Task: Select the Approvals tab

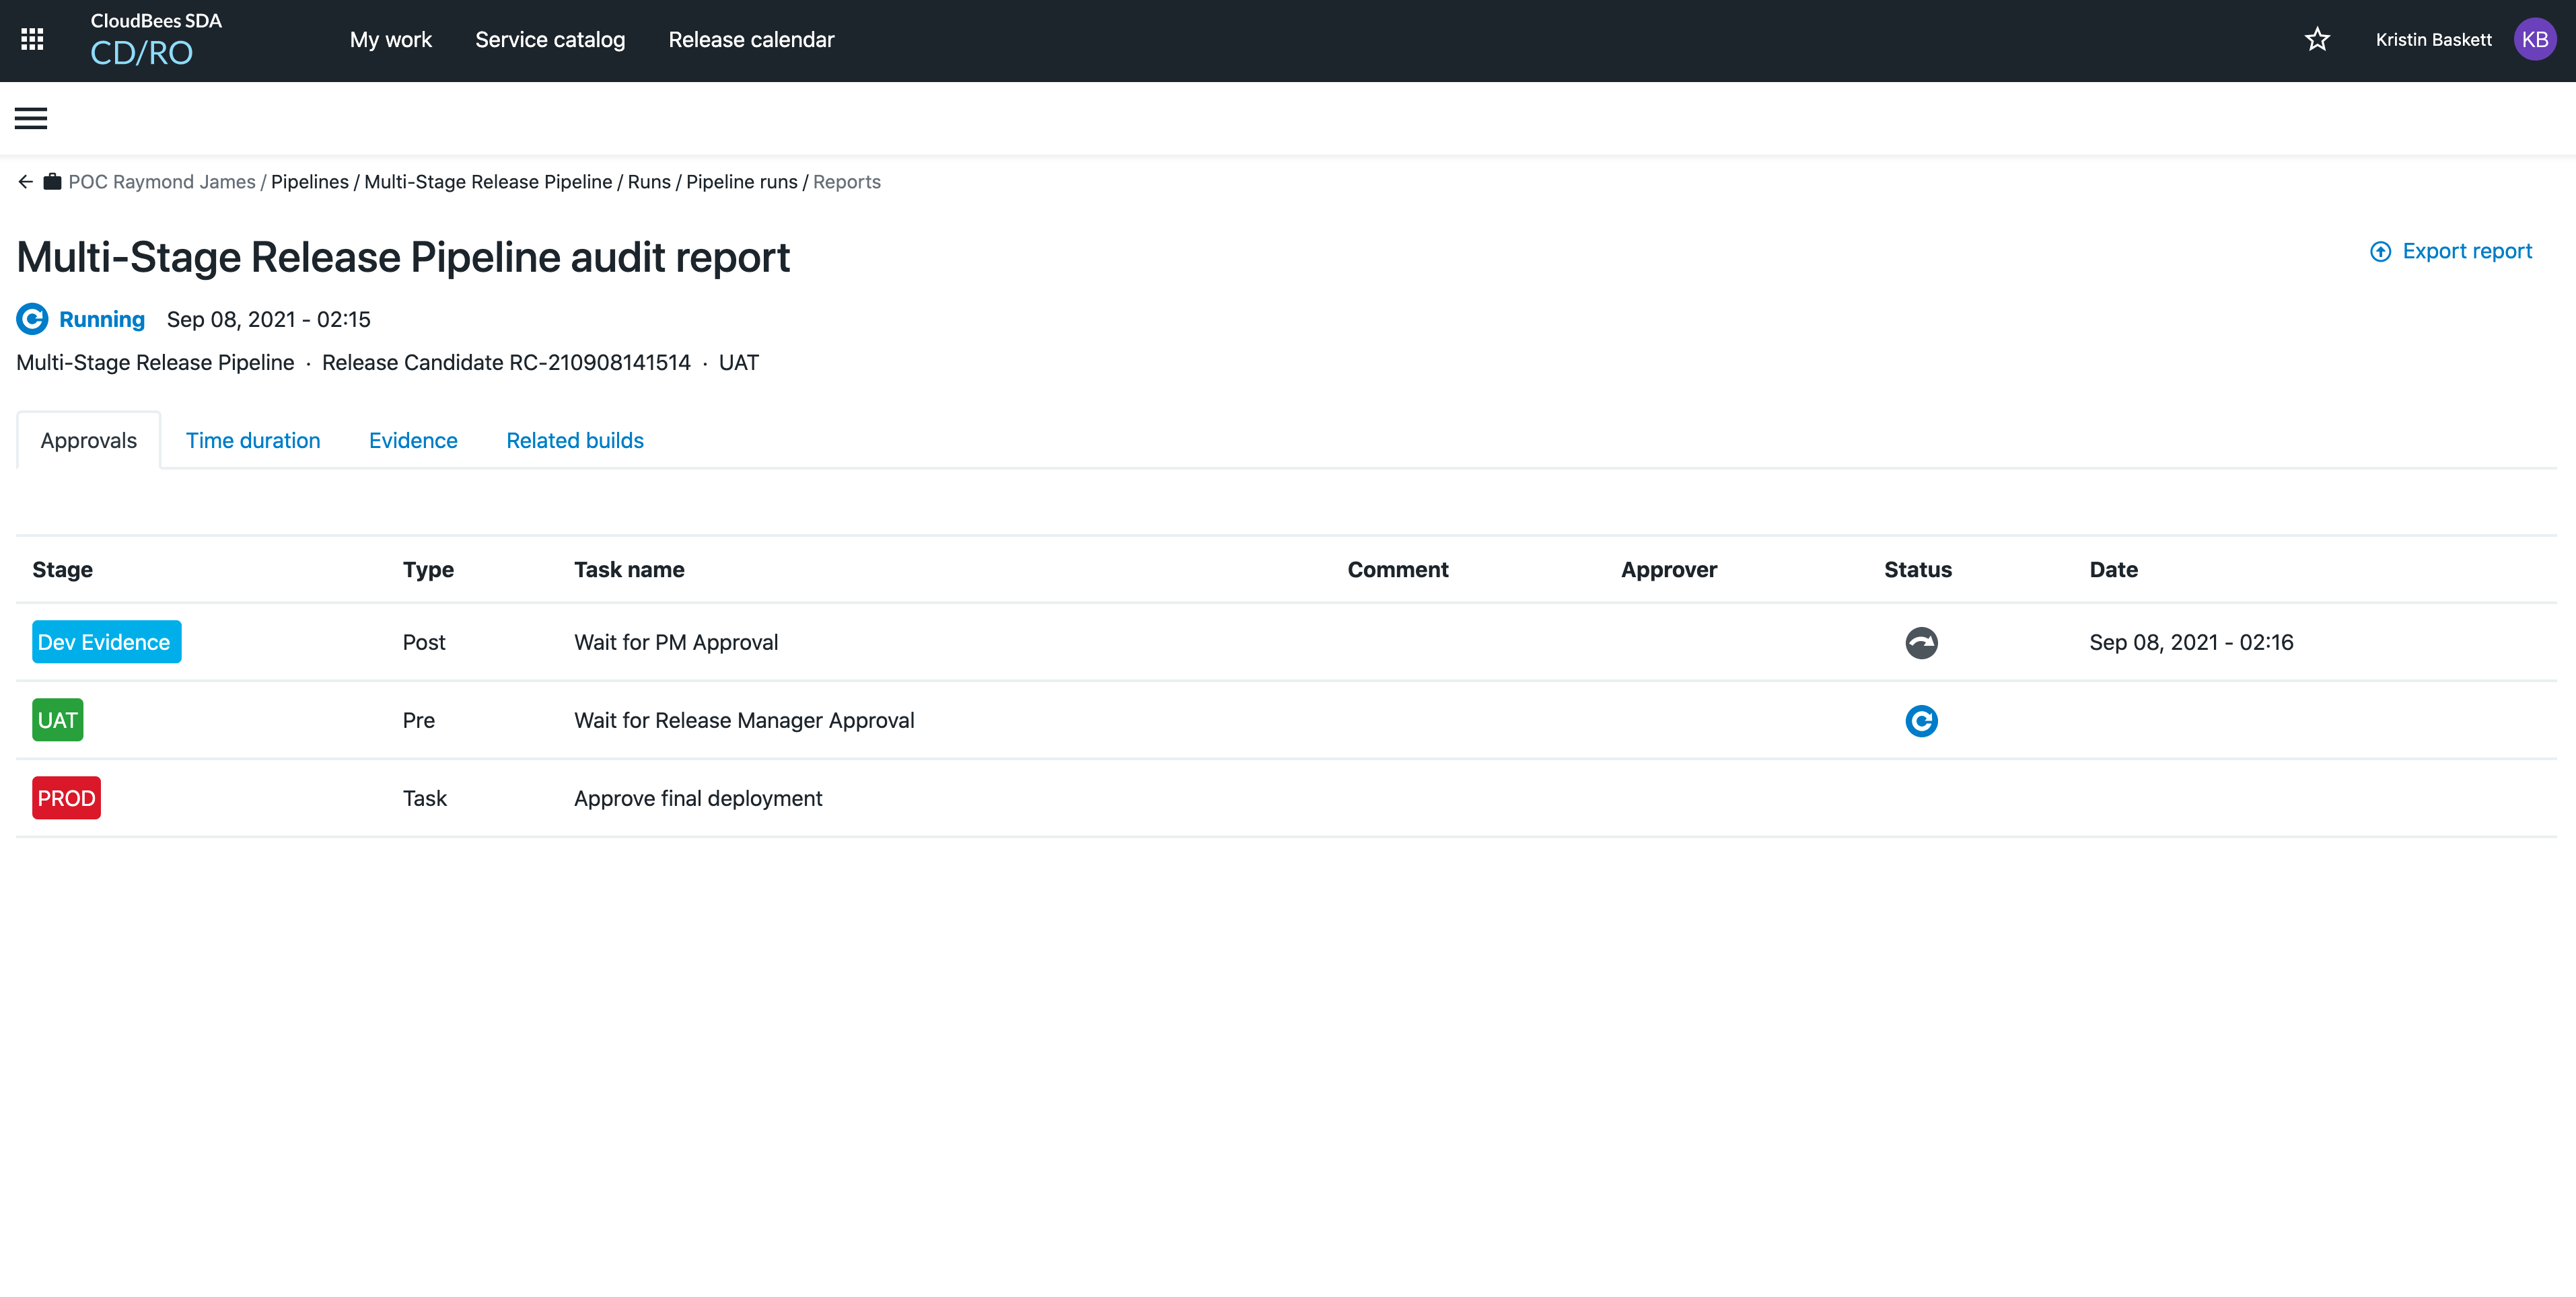Action: (x=87, y=440)
